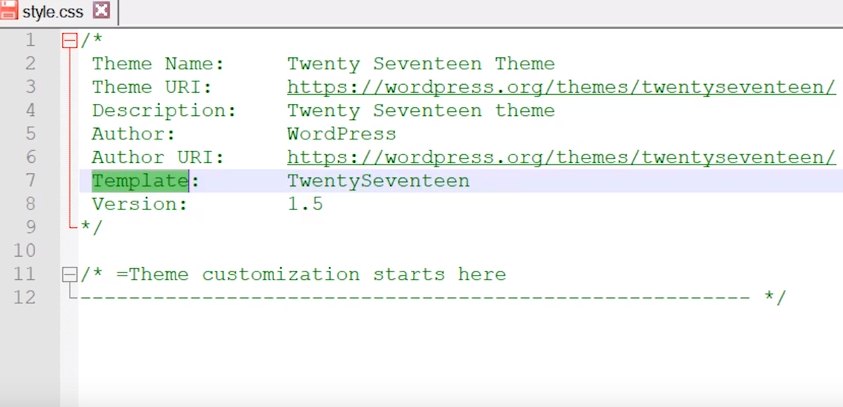Collapse the comment block on line 11
The image size is (843, 407).
point(69,275)
